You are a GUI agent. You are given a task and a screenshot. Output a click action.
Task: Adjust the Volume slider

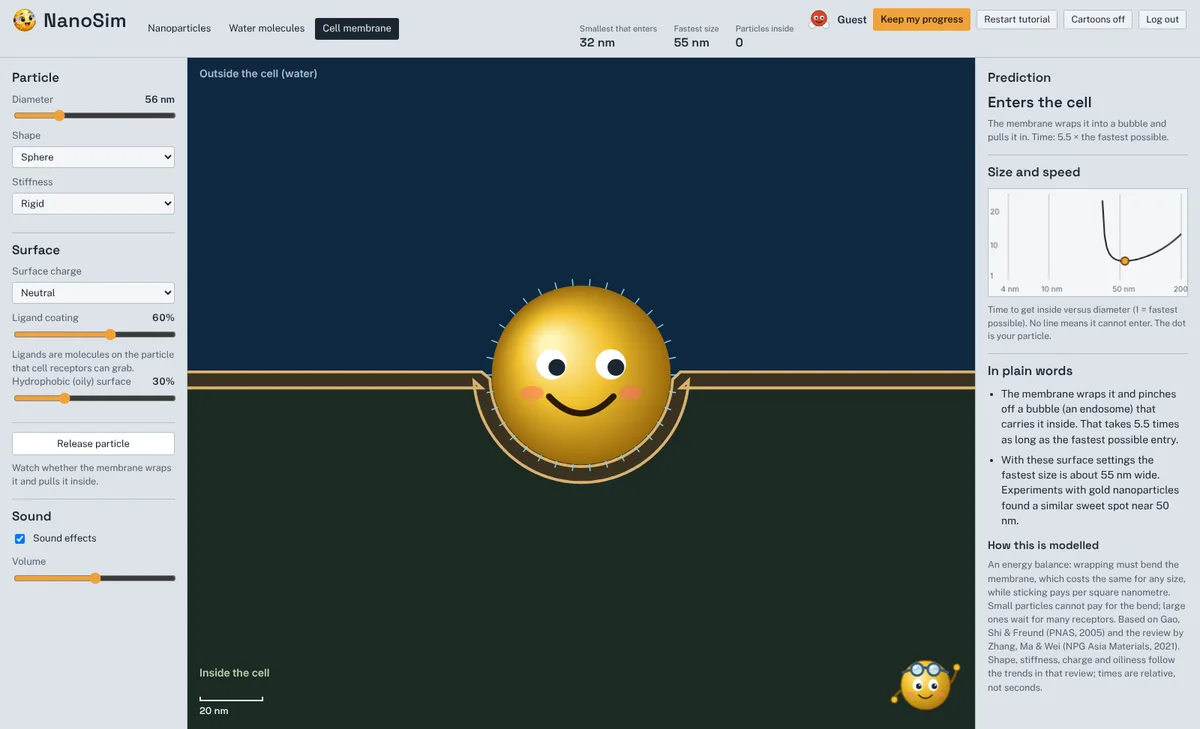coord(93,578)
